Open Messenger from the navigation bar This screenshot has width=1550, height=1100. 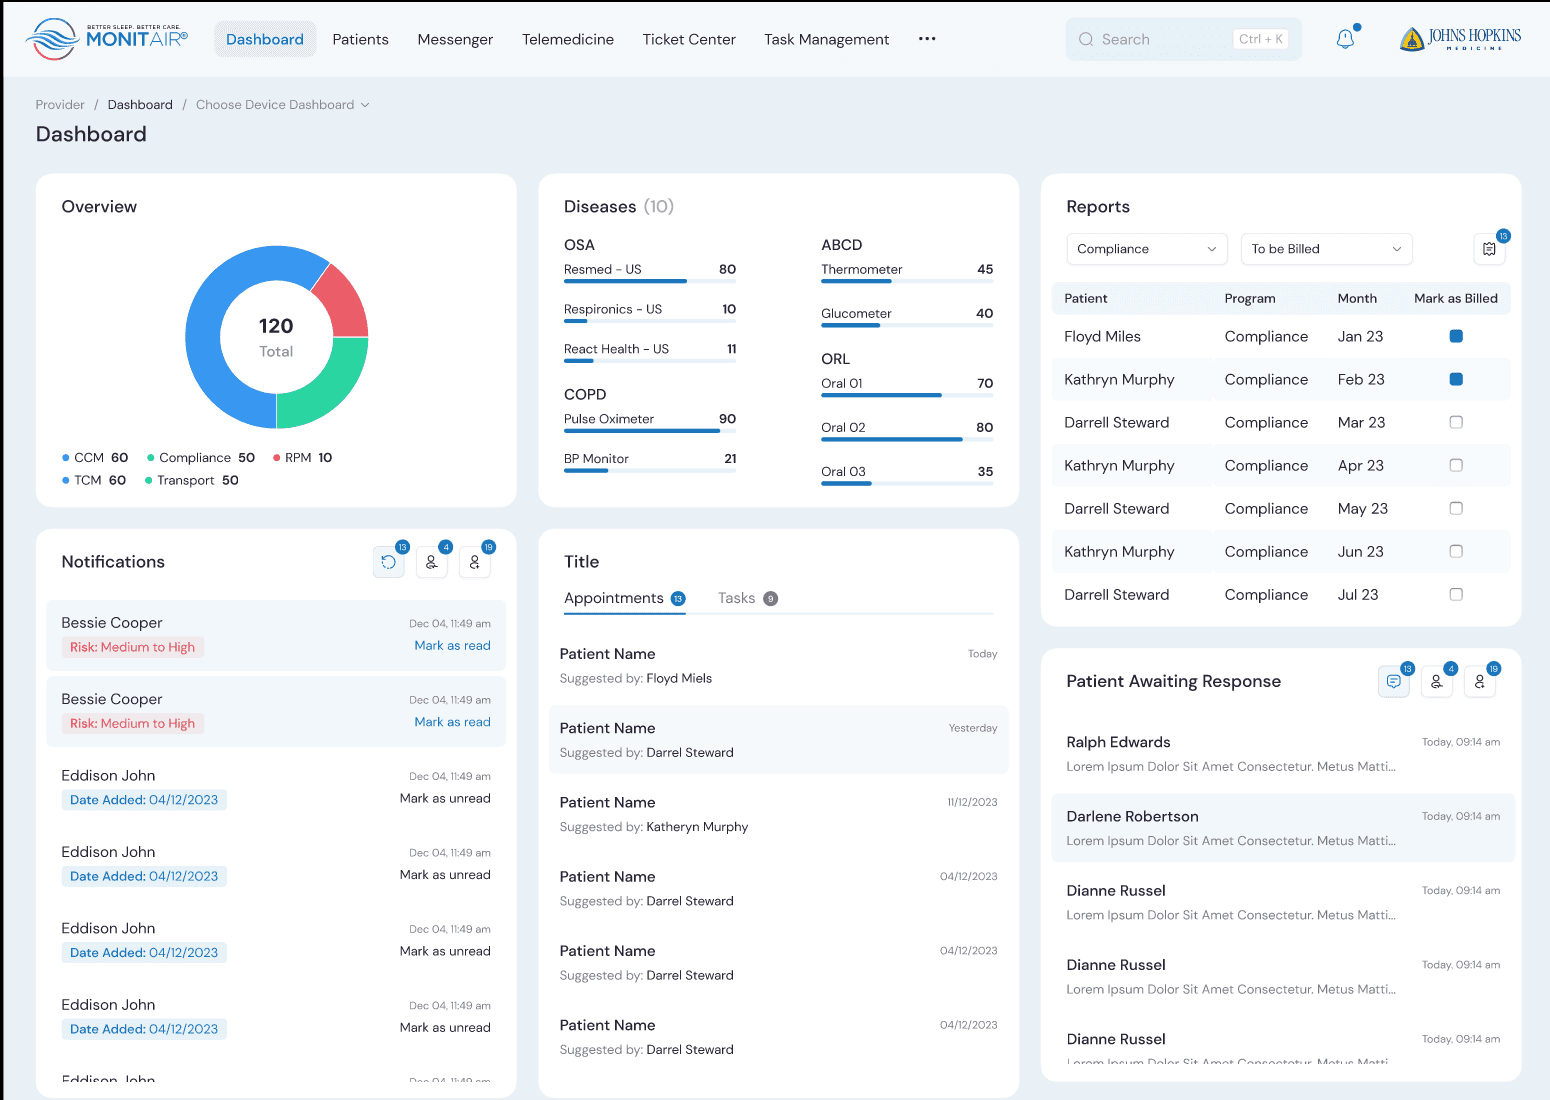pos(455,39)
